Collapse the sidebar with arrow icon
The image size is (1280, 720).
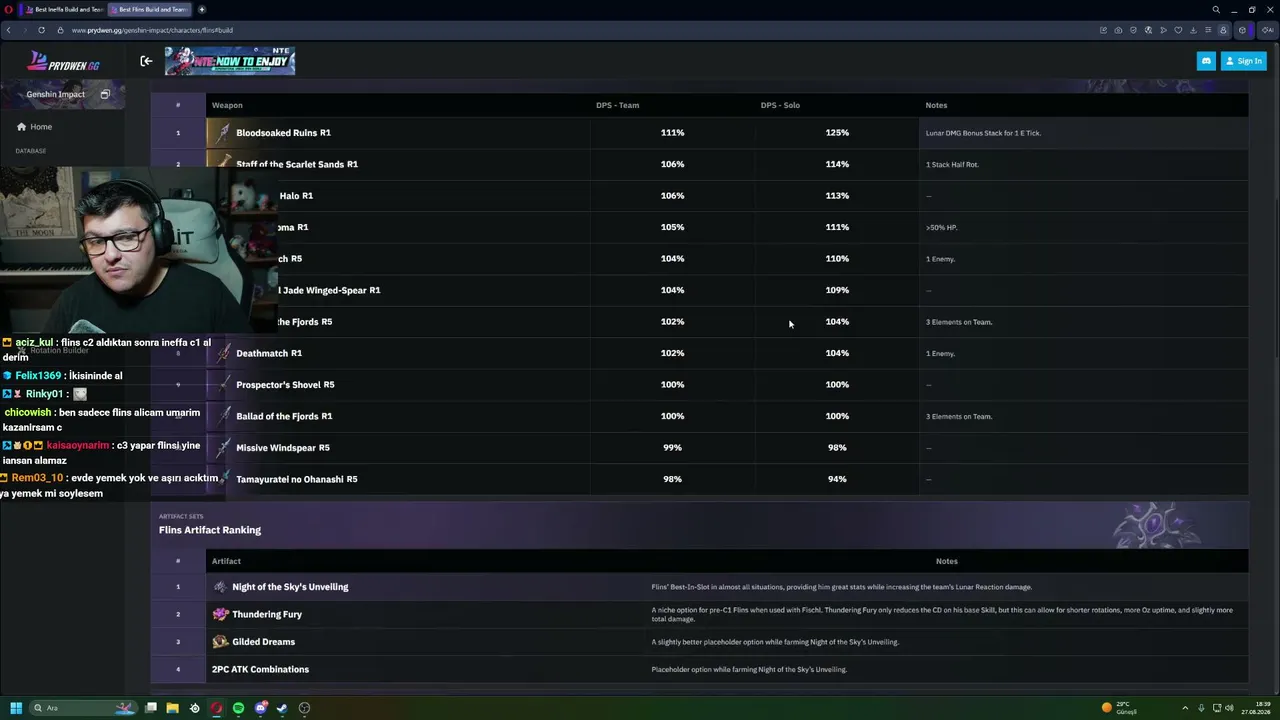point(146,61)
